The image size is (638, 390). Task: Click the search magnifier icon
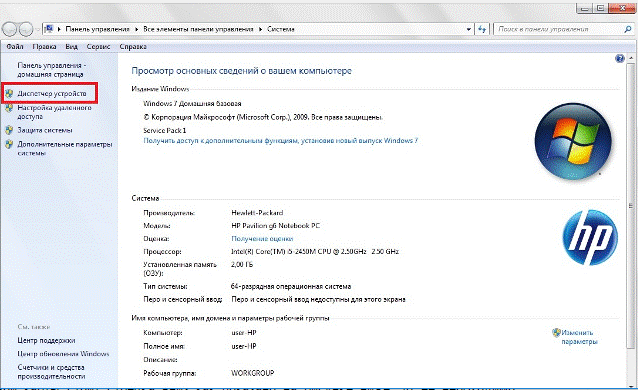(627, 29)
